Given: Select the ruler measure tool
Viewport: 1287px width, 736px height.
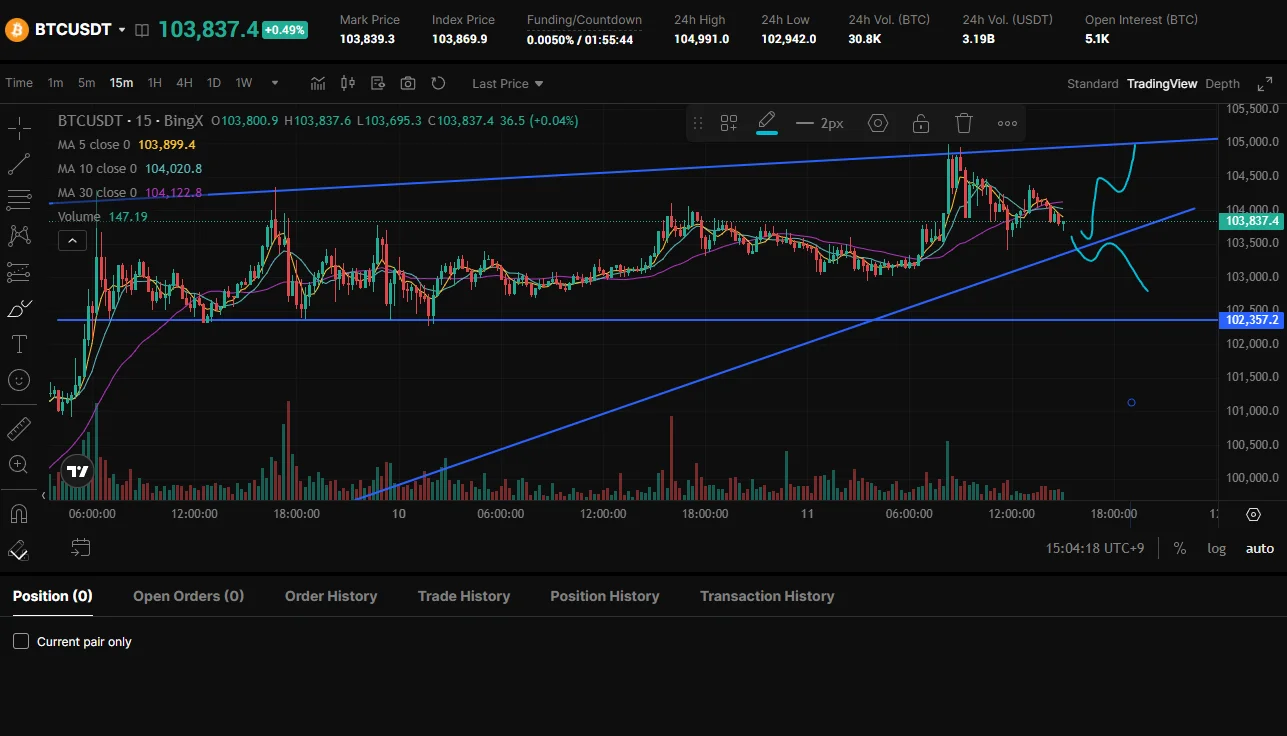Looking at the screenshot, I should coord(19,429).
